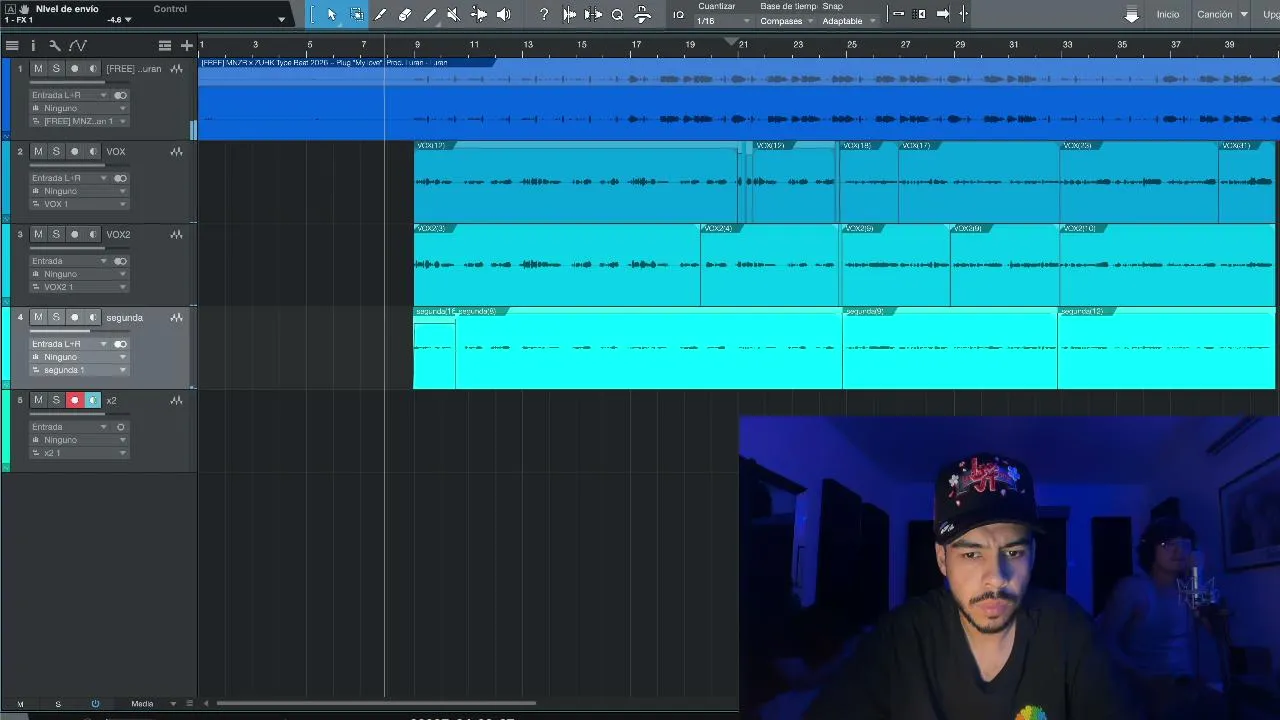Select the Bend tool
This screenshot has height=720, width=1280.
(479, 14)
